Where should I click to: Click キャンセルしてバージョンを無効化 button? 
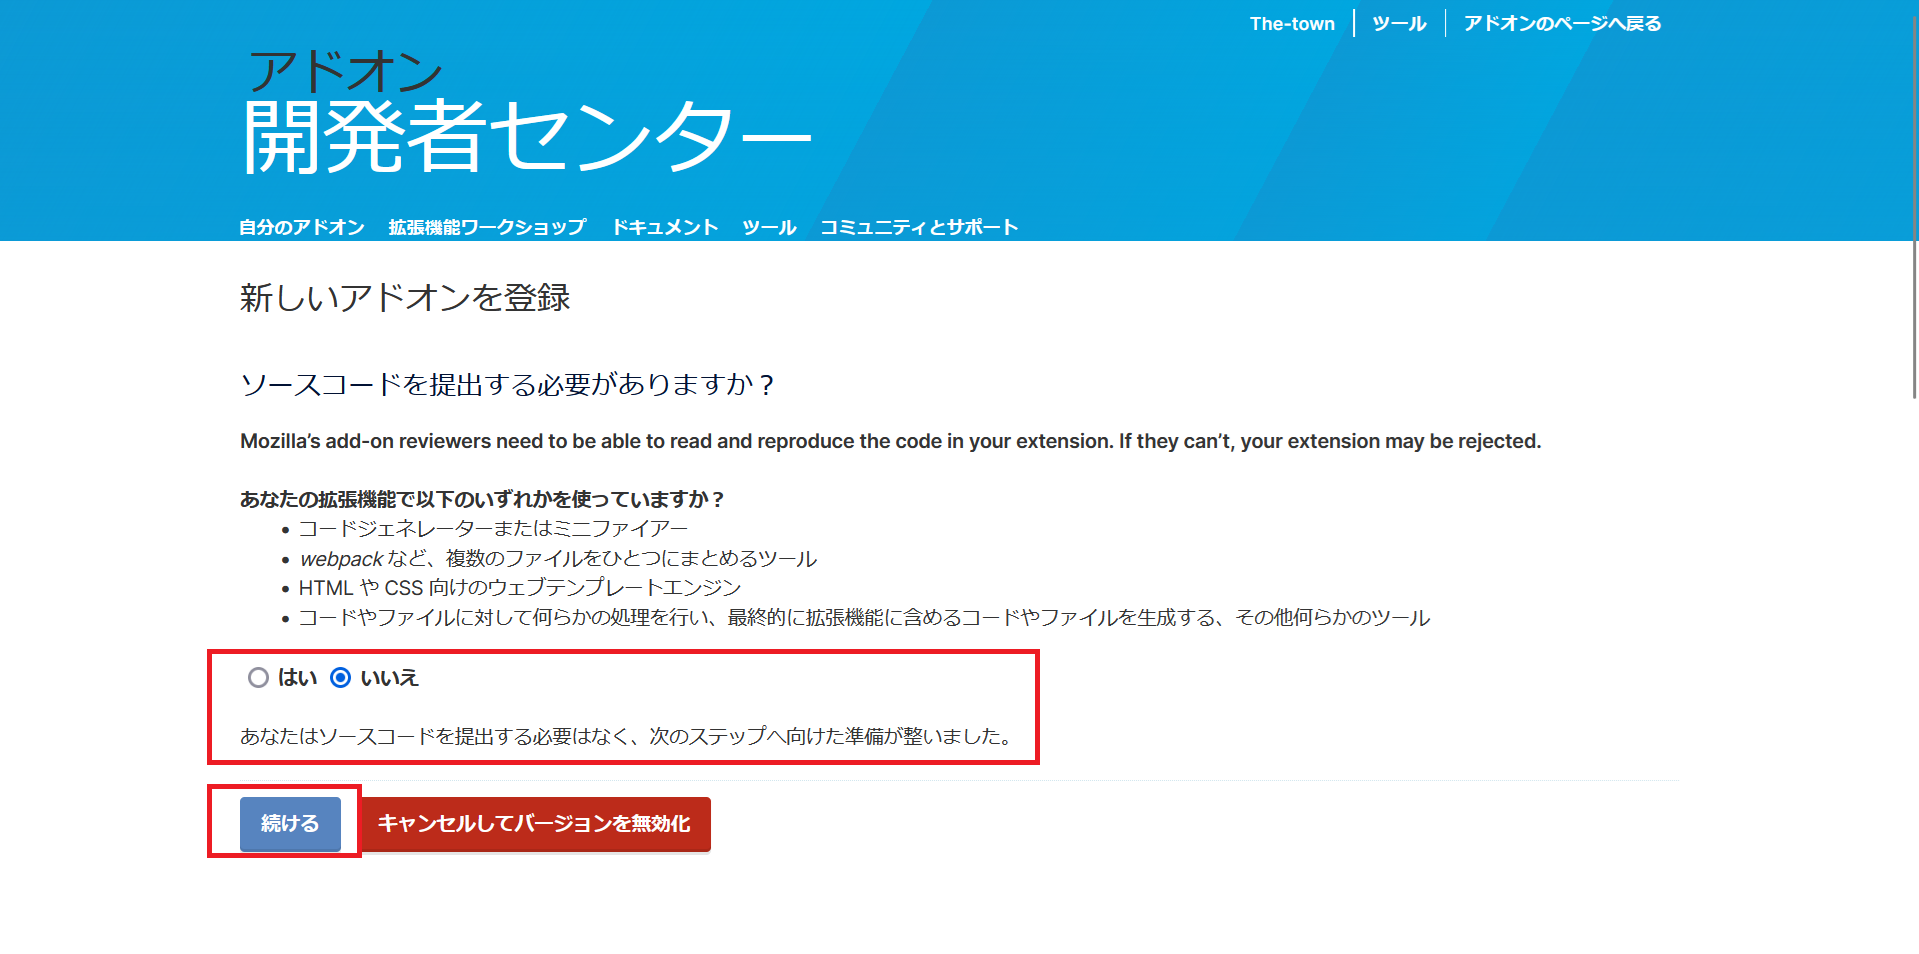pyautogui.click(x=536, y=824)
